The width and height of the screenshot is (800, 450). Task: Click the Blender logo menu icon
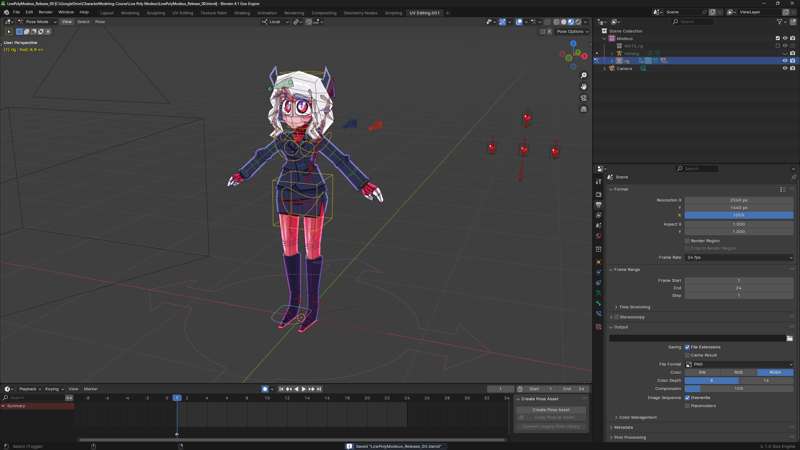tap(6, 12)
